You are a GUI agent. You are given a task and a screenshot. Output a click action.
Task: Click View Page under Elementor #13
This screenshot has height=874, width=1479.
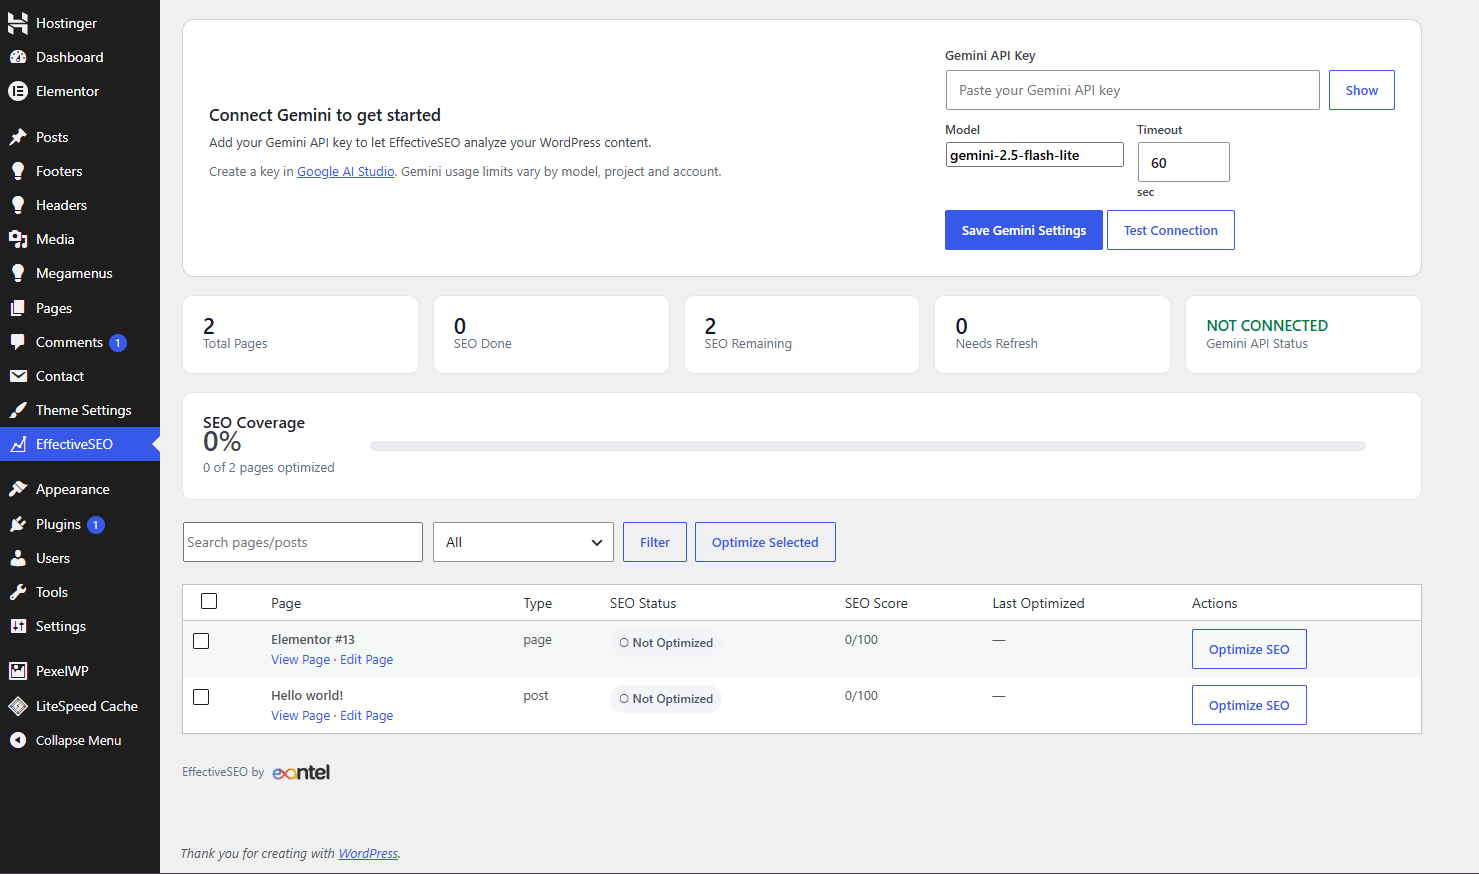[300, 660]
